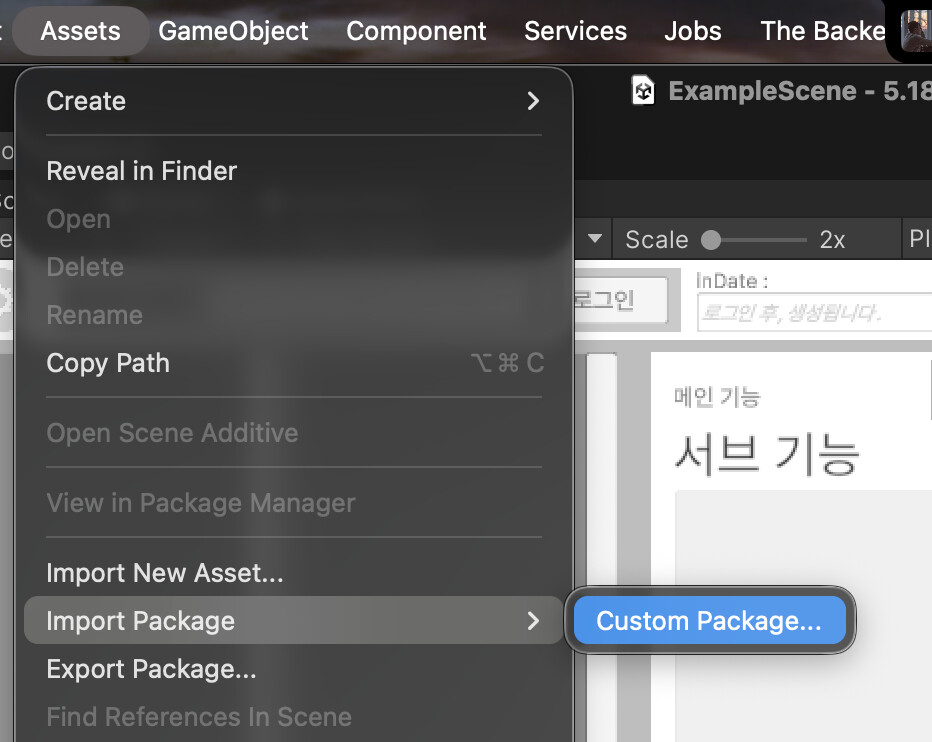Click the 메인 기능 label

click(717, 397)
